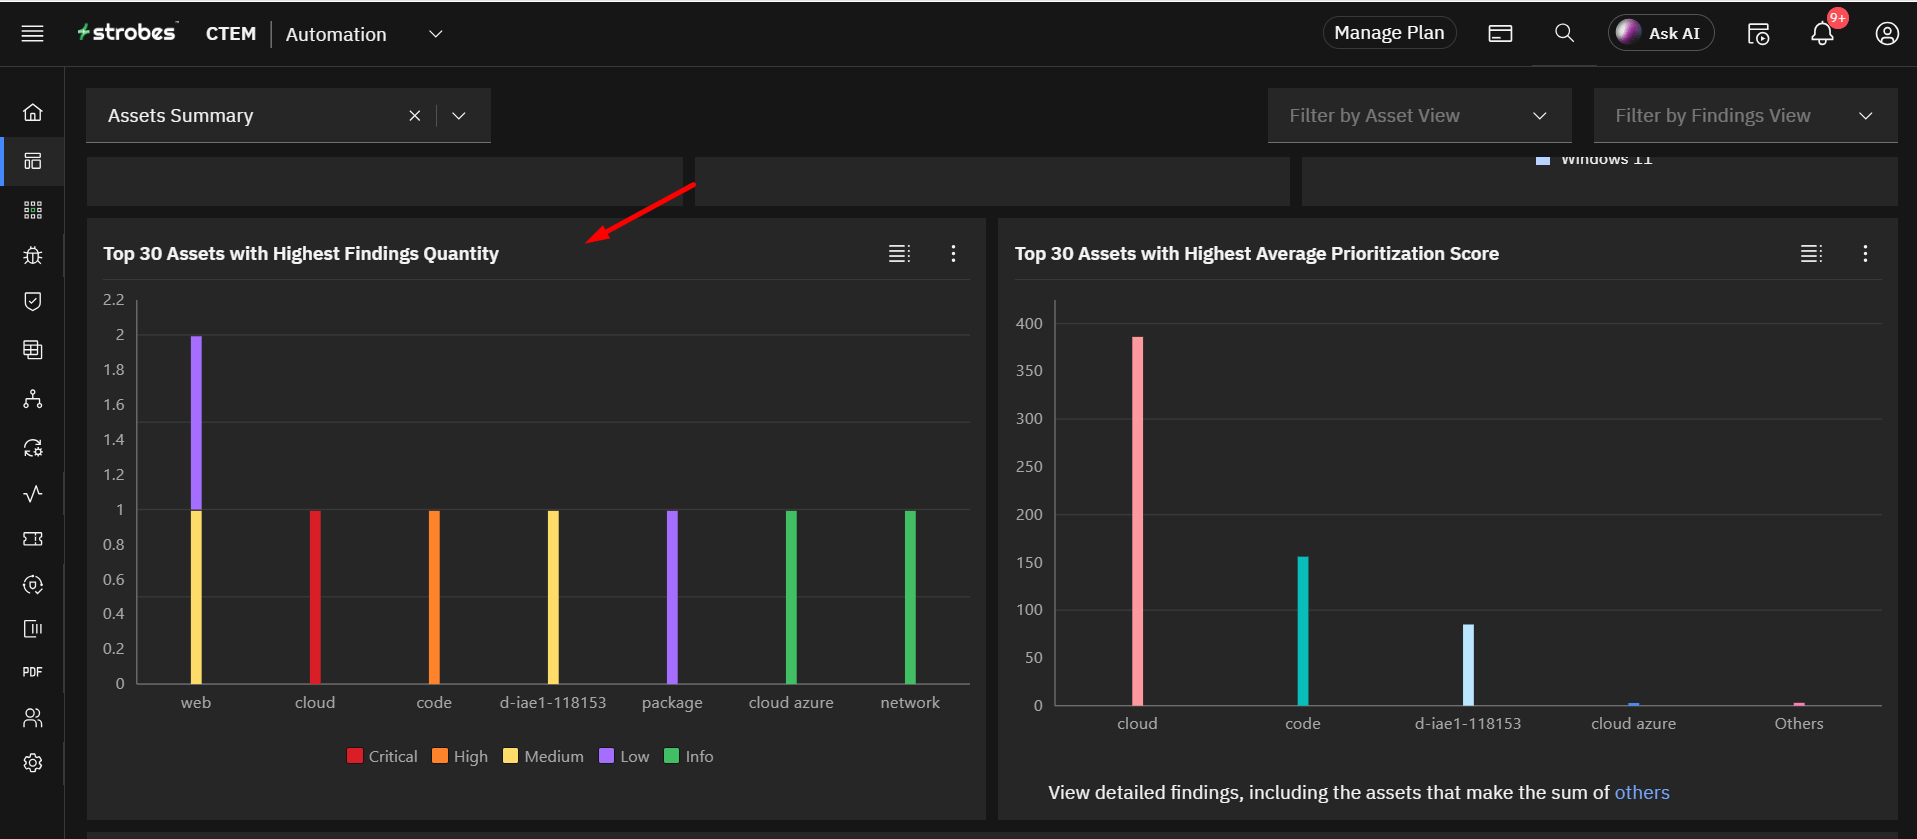Click the Manage Plan button

click(1389, 33)
